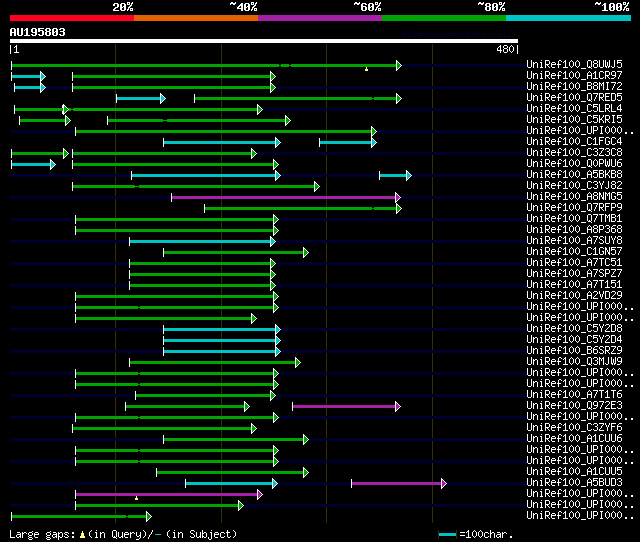Click the AU195803 query name label
This screenshot has height=542, width=640.
click(x=38, y=32)
